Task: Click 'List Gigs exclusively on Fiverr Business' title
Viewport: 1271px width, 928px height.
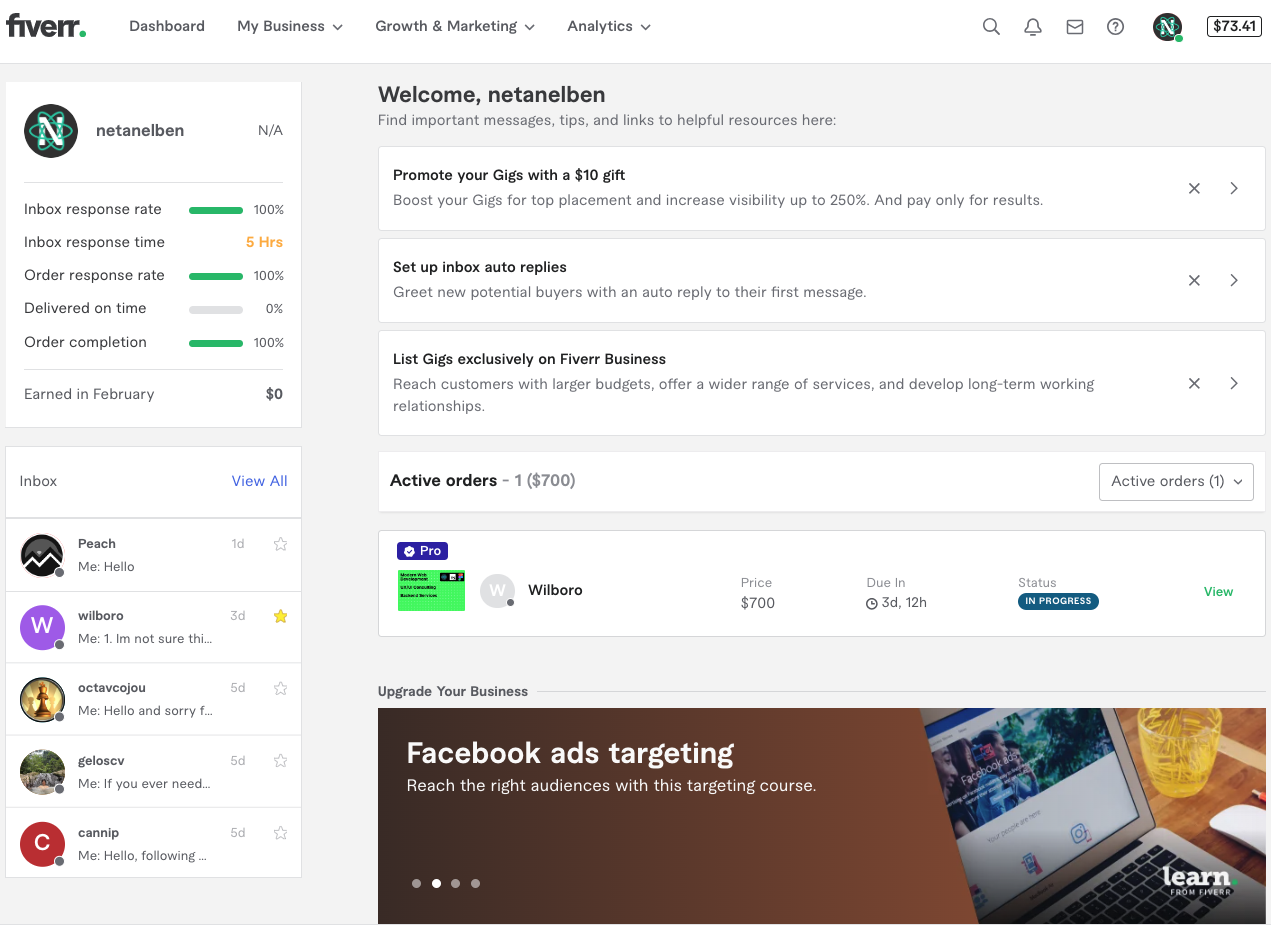Action: [529, 359]
